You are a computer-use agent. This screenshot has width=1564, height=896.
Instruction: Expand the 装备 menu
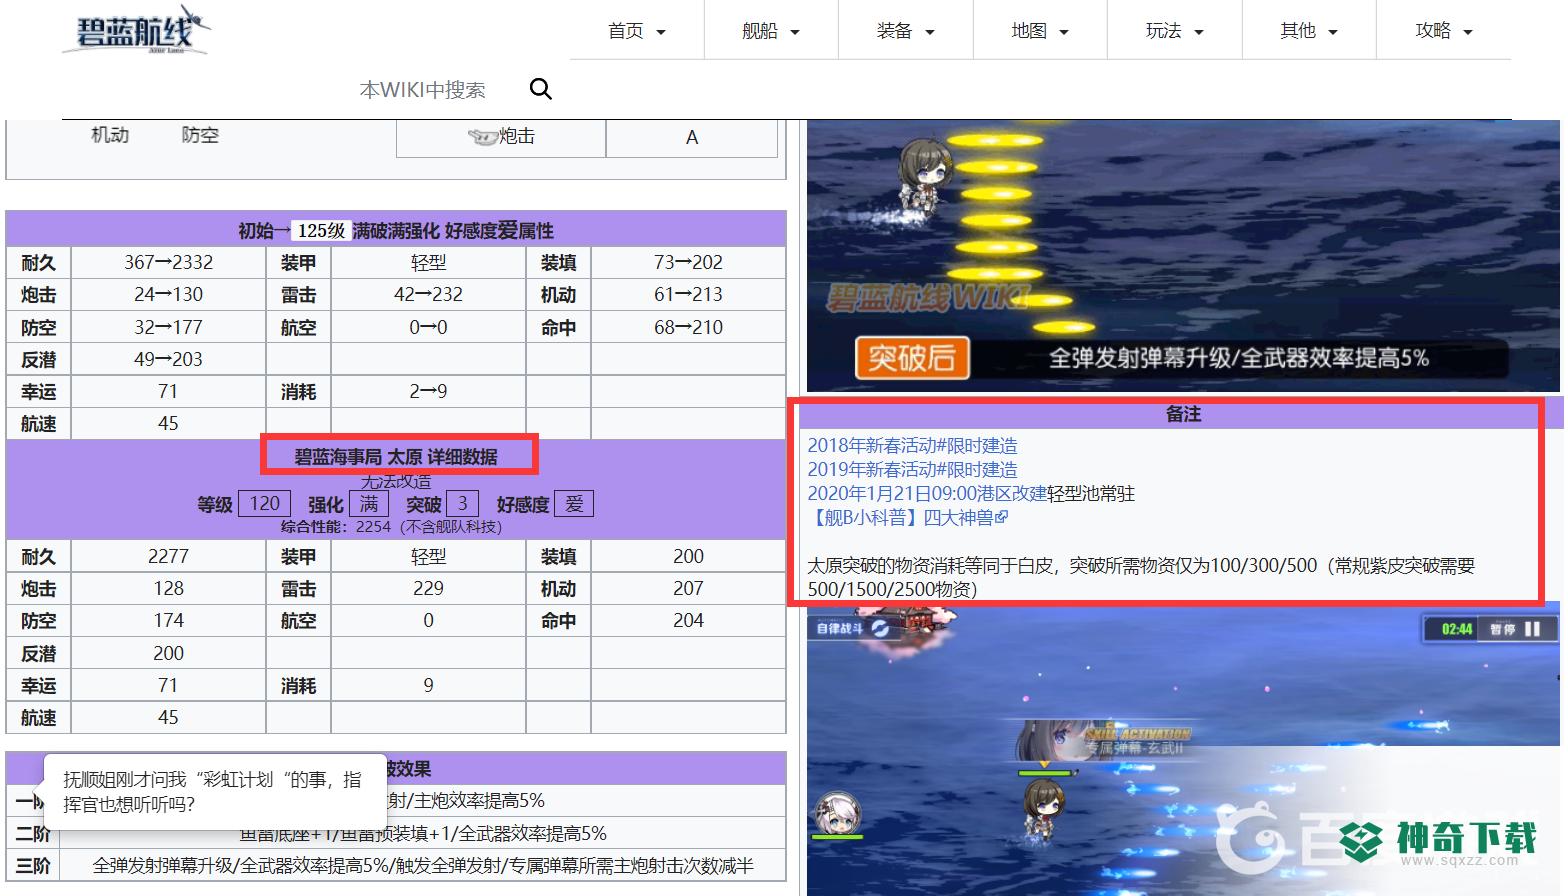tap(905, 31)
